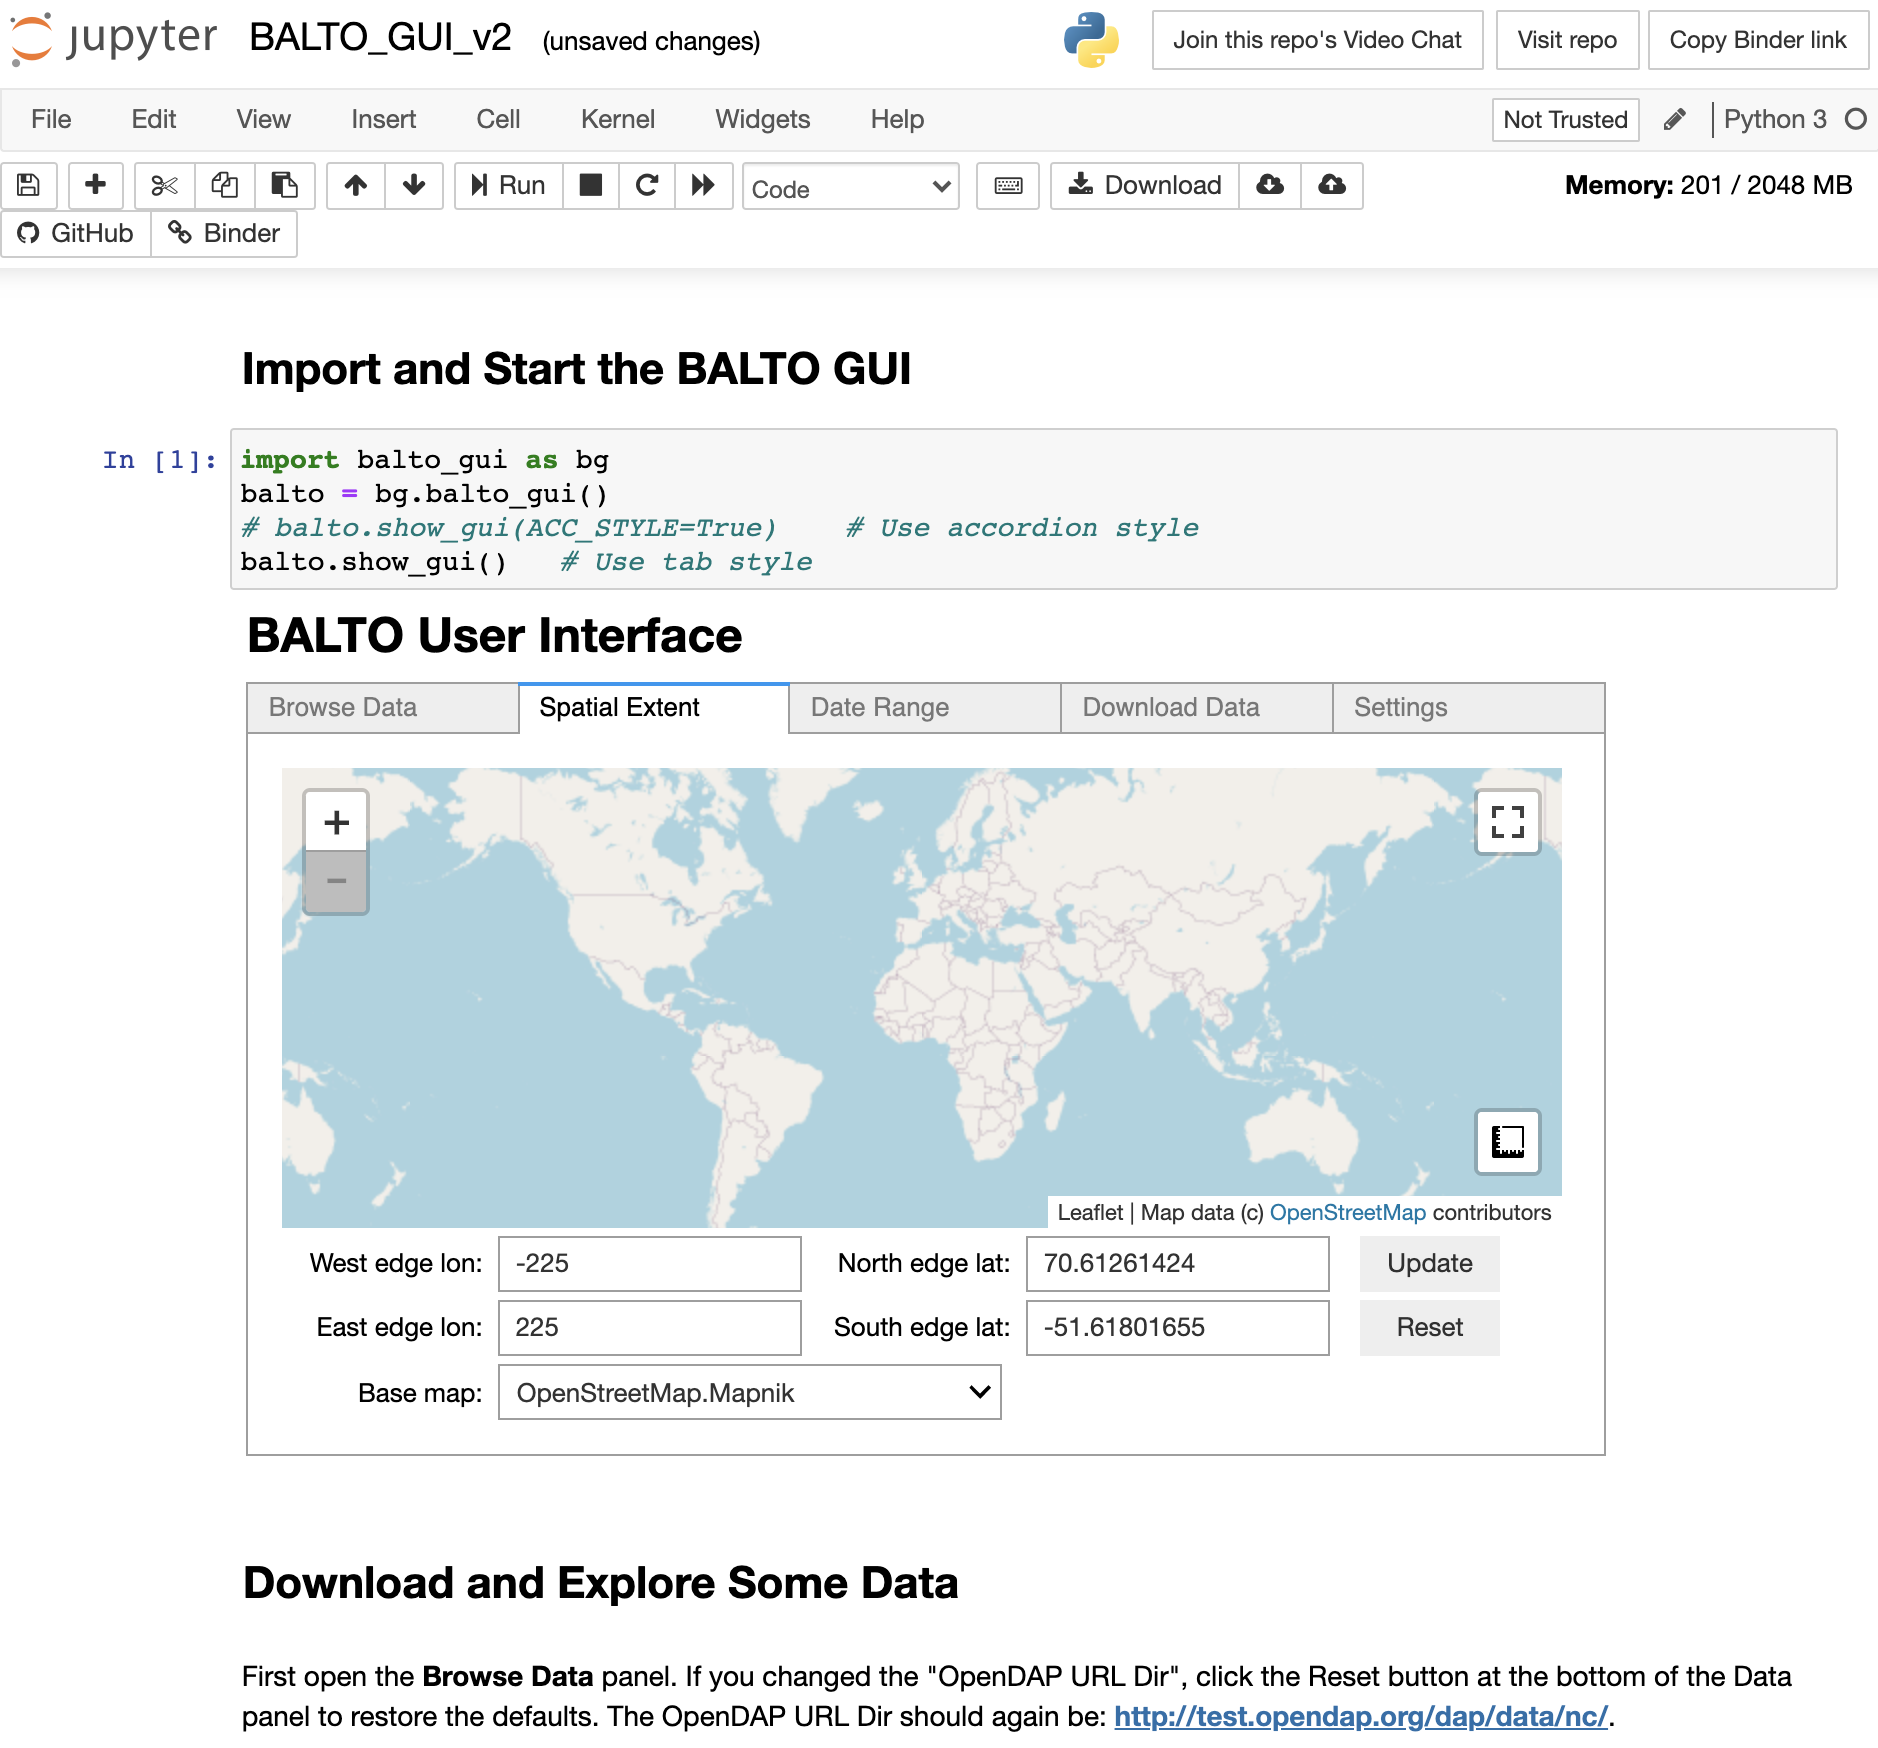This screenshot has width=1878, height=1748.
Task: Click the East edge lon field
Action: tap(650, 1328)
